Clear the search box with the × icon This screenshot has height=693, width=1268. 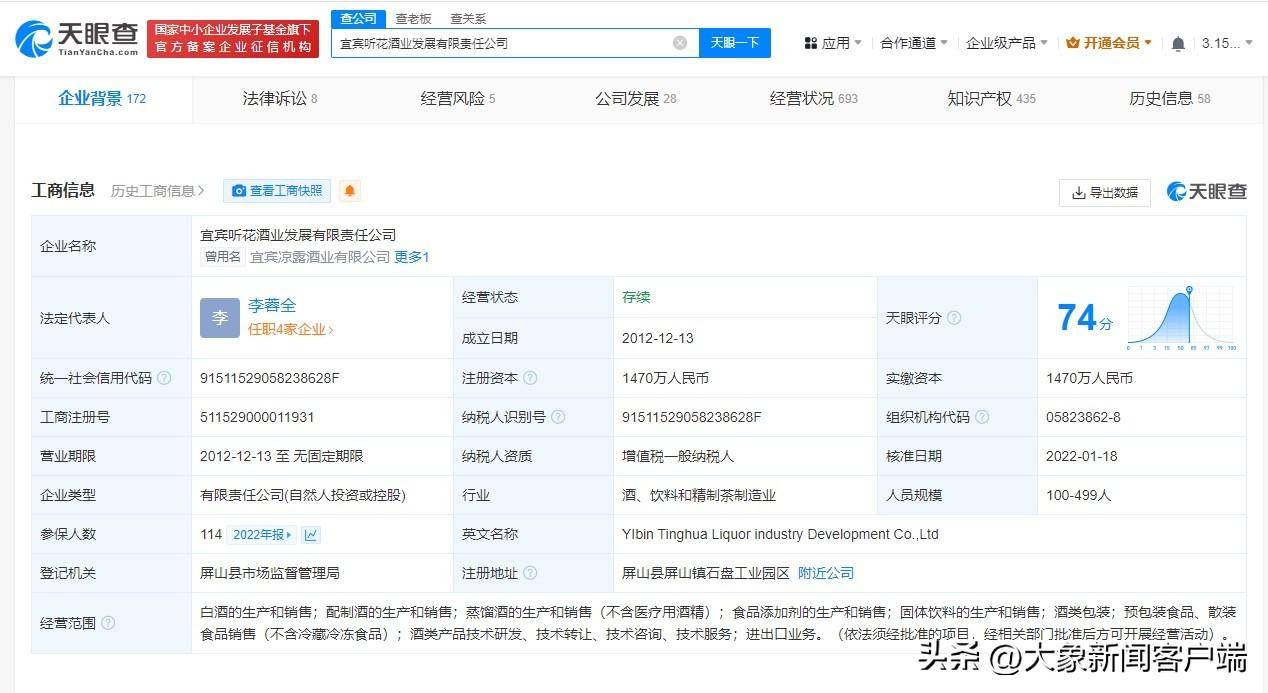680,42
